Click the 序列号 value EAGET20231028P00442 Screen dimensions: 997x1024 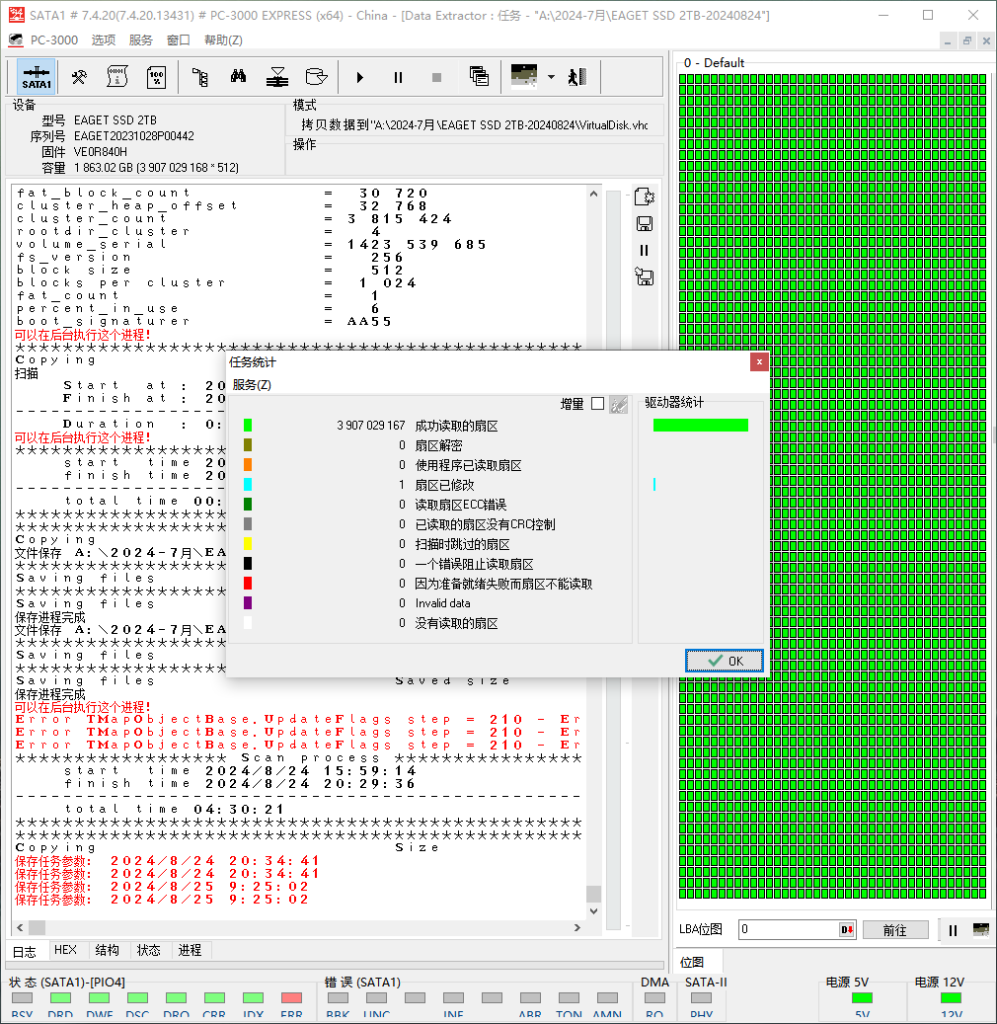[x=134, y=136]
